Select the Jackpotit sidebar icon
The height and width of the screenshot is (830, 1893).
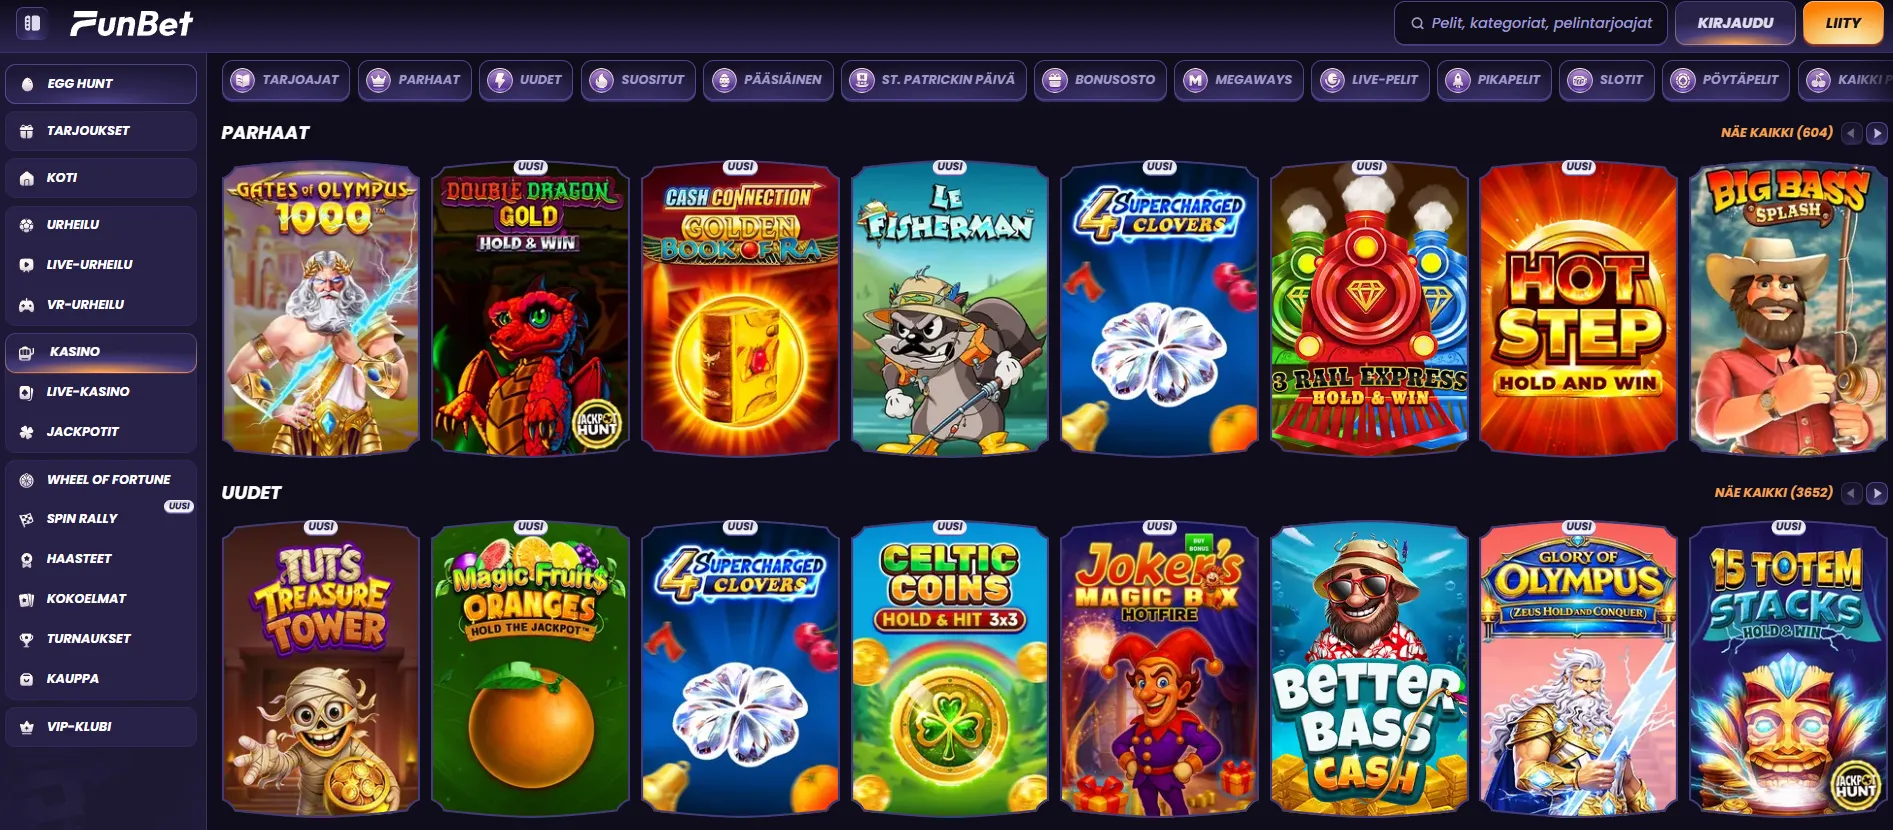pos(27,432)
